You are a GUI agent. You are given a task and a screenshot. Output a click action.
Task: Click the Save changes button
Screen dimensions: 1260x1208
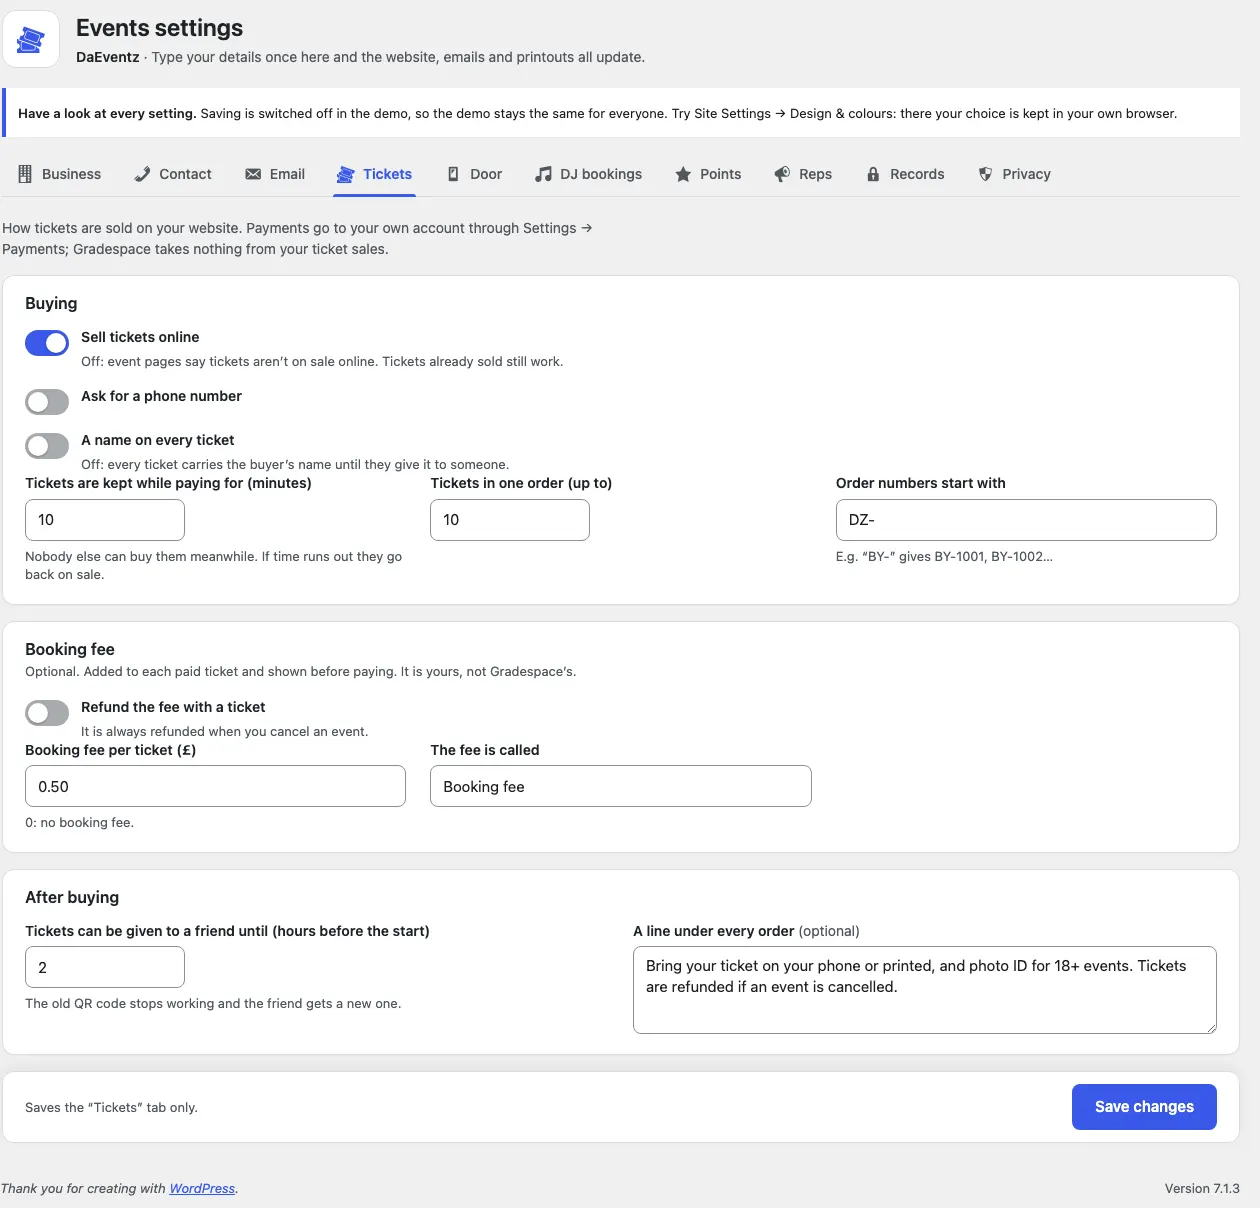pyautogui.click(x=1144, y=1107)
